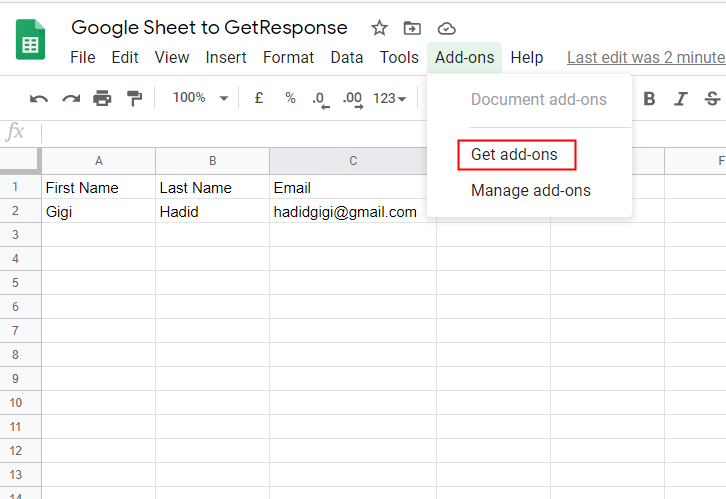Star the document
This screenshot has width=726, height=499.
[x=379, y=28]
